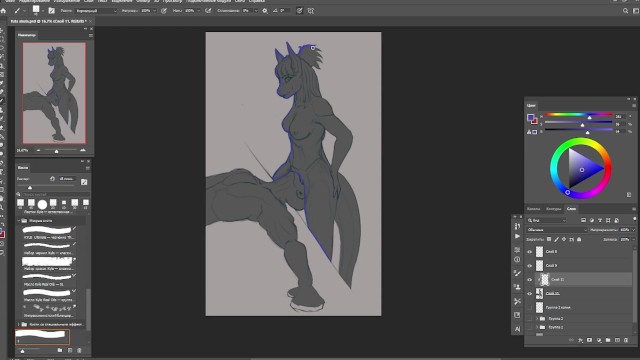This screenshot has width=640, height=360.
Task: Click Navigator zoom in button
Action: click(x=83, y=150)
